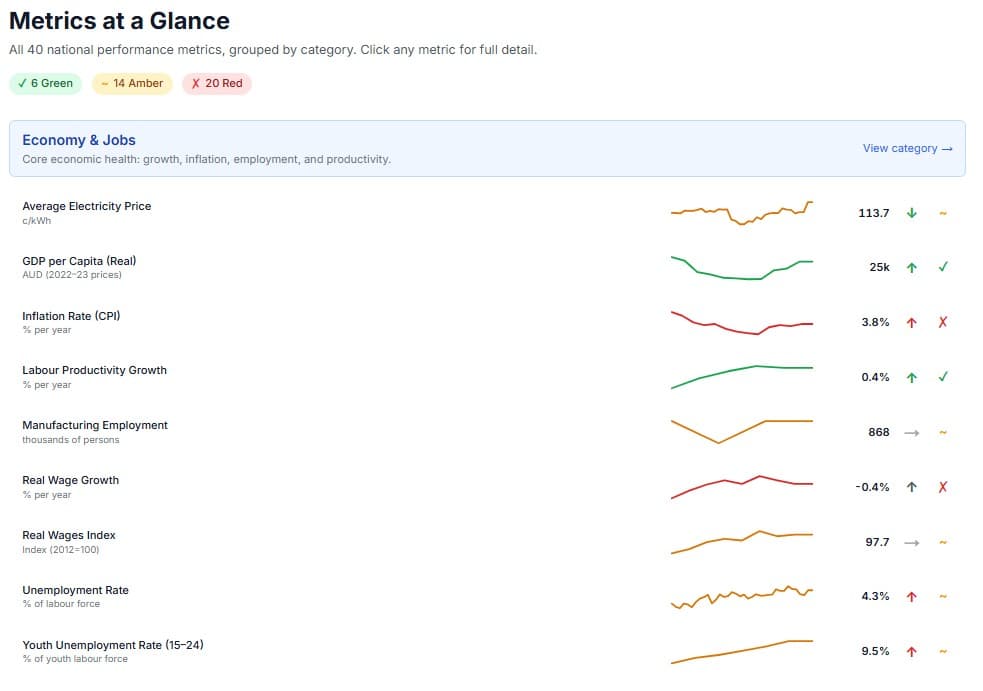The image size is (983, 691).
Task: Click the red X status for Inflation Rate
Action: click(x=940, y=322)
